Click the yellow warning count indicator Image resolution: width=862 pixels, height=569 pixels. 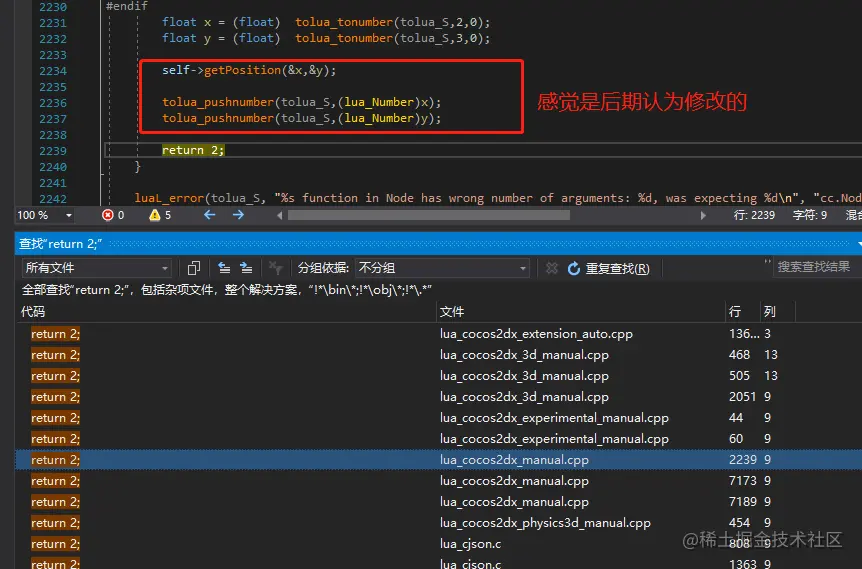tap(161, 215)
